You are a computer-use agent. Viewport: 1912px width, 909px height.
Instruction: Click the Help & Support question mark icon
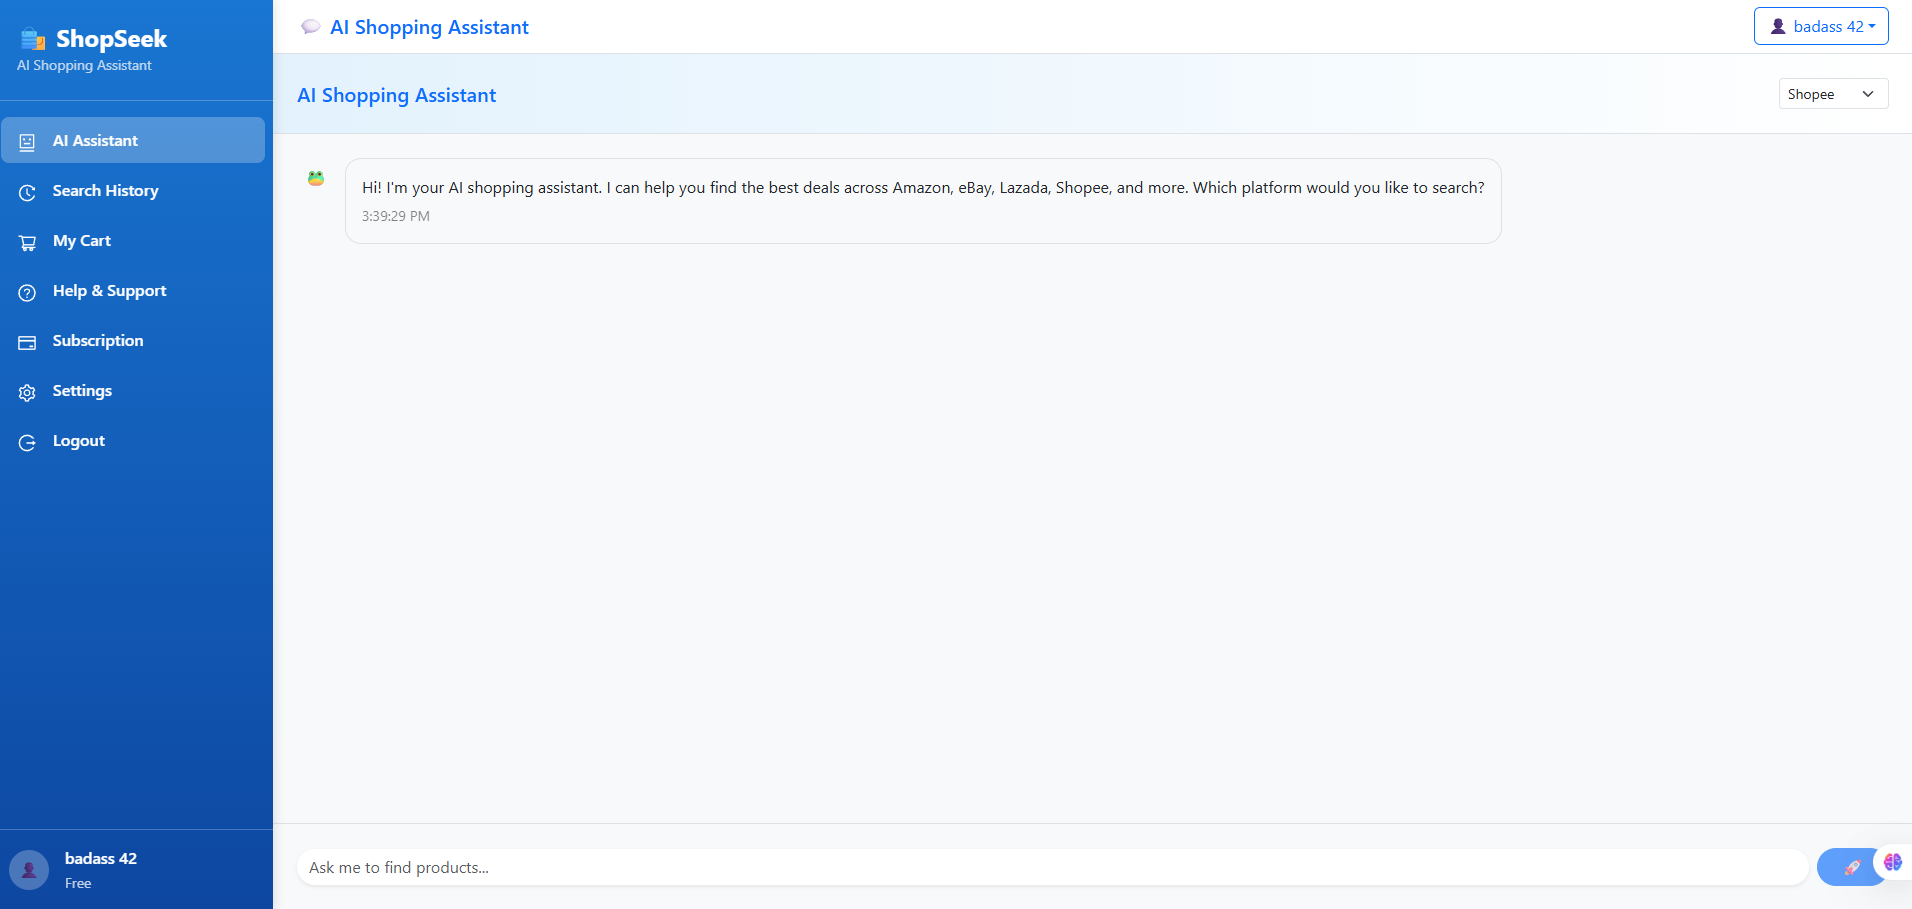26,292
